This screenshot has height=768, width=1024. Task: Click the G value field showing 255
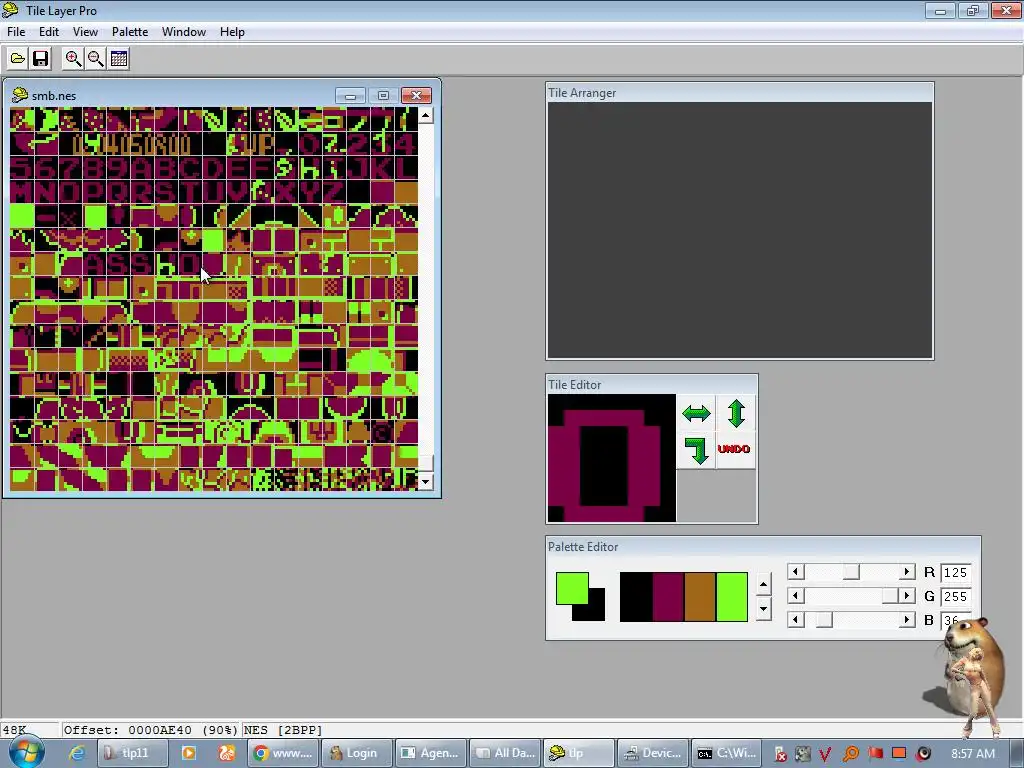click(955, 596)
